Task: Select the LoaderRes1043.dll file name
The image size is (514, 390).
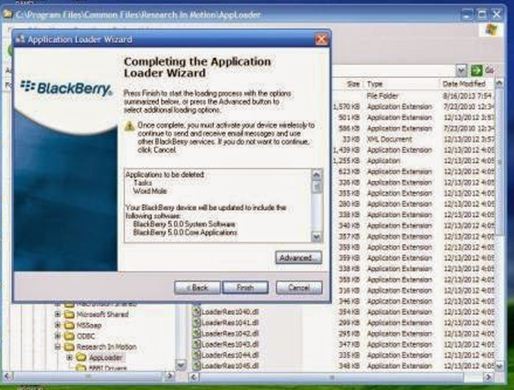Action: pyautogui.click(x=230, y=344)
